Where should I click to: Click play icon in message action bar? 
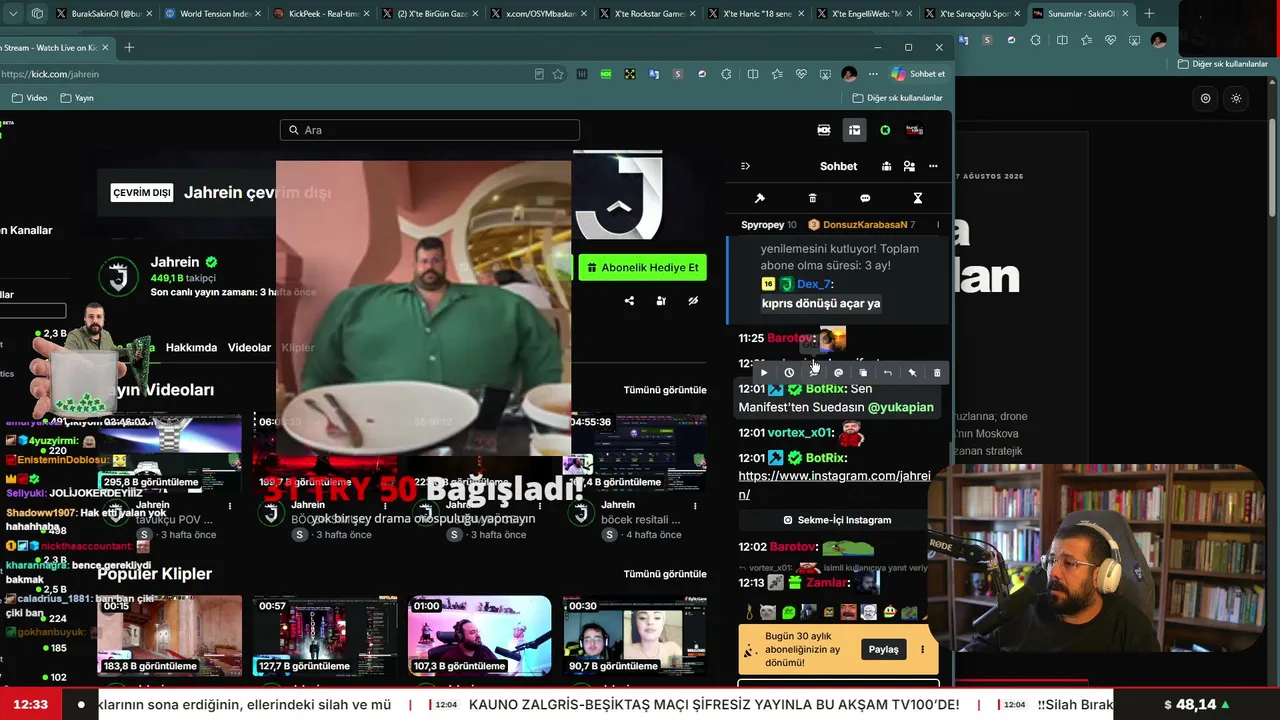(764, 373)
